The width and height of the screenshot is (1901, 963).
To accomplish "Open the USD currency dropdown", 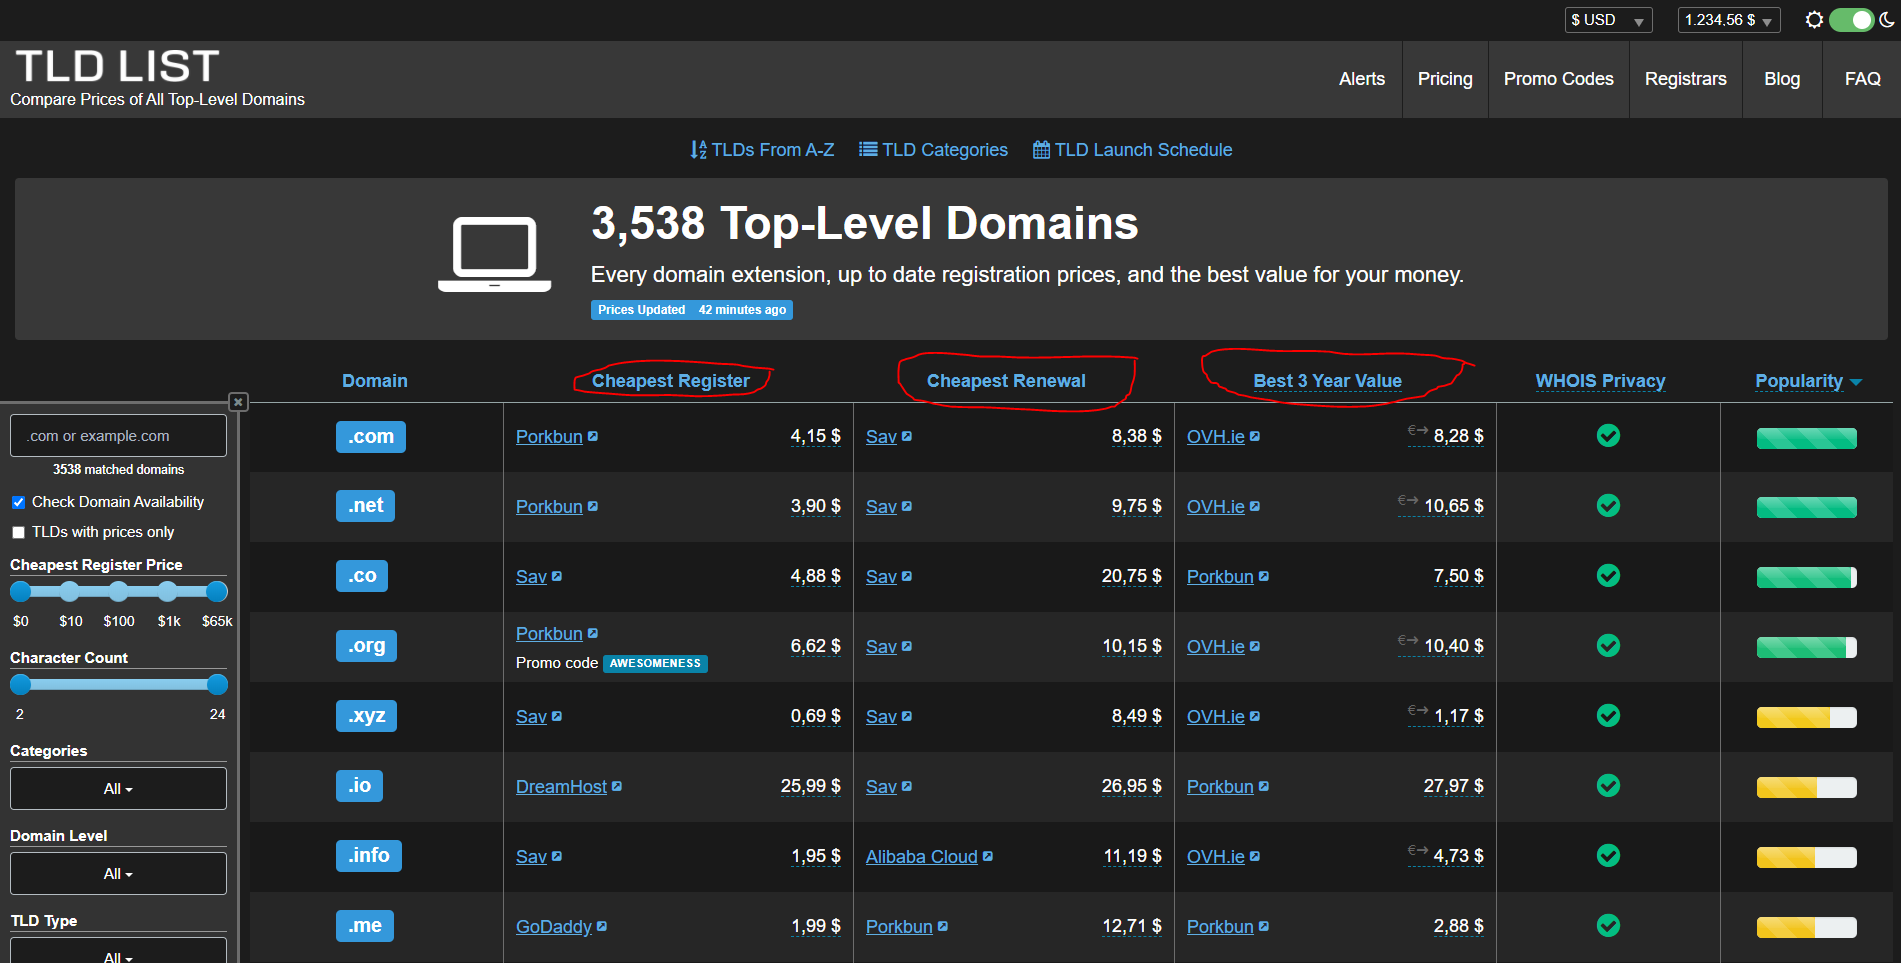I will (1608, 20).
